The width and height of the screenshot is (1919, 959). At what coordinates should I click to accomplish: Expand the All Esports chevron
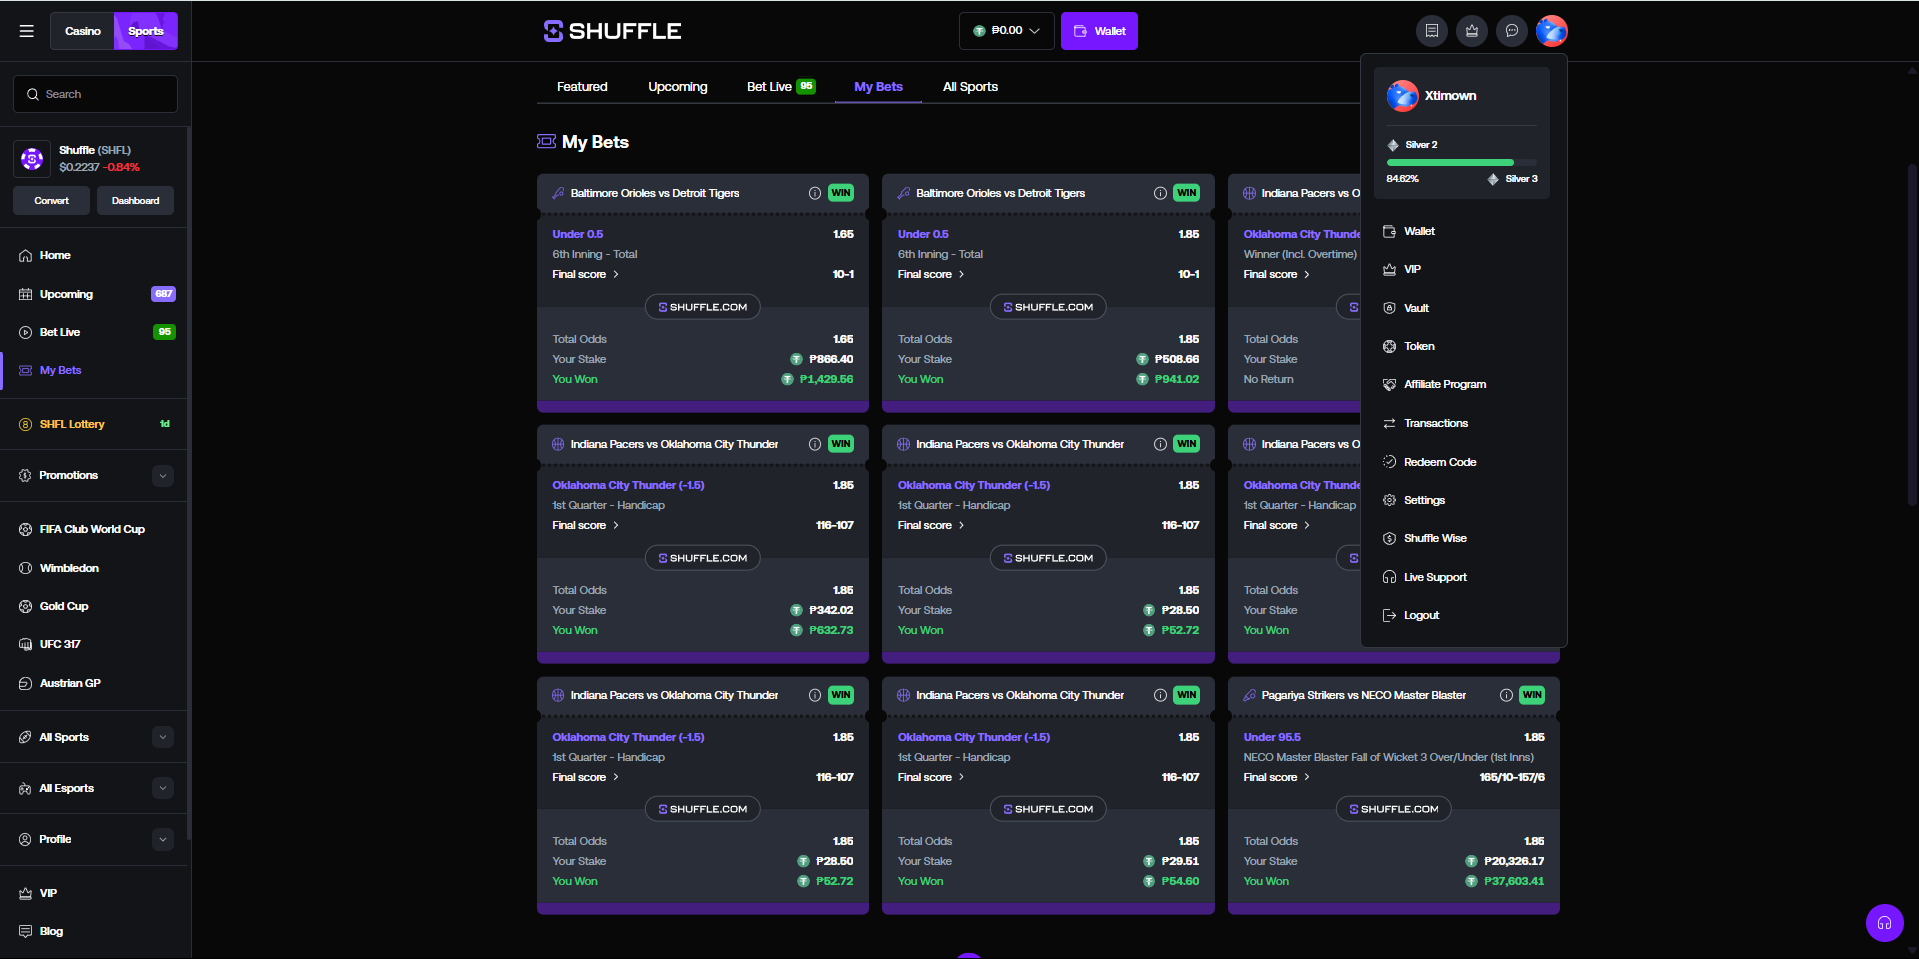[x=163, y=788]
